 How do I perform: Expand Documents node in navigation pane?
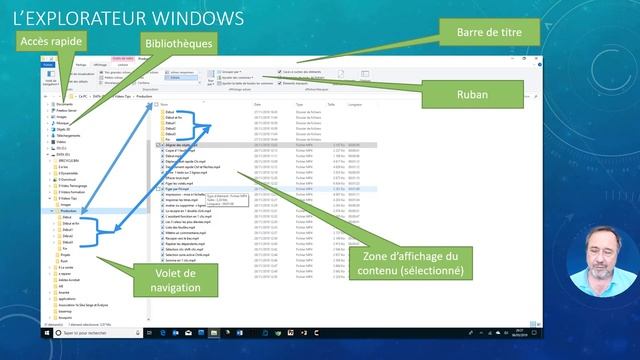tap(48, 104)
